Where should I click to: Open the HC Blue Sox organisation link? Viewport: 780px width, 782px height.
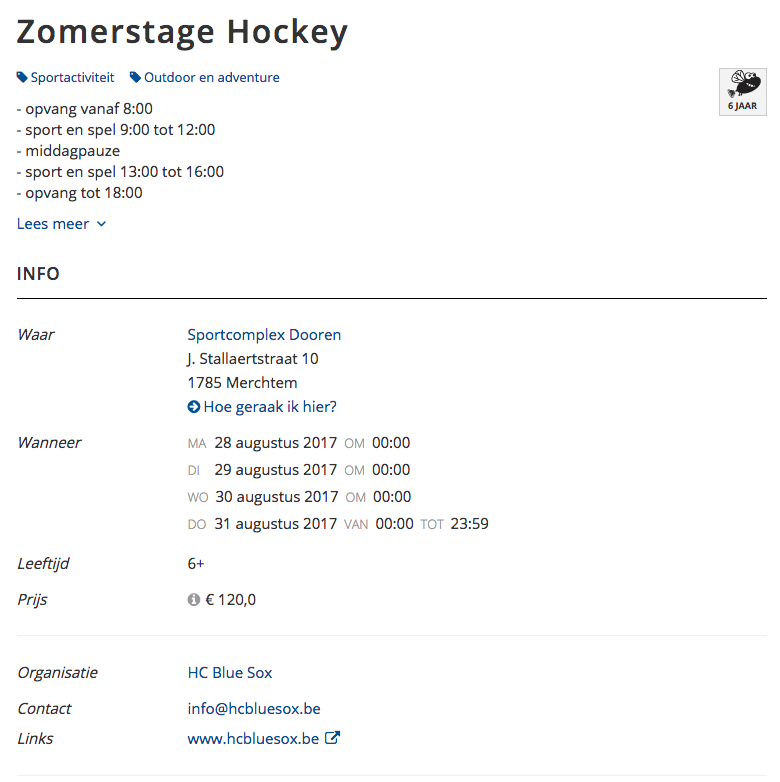pyautogui.click(x=230, y=673)
